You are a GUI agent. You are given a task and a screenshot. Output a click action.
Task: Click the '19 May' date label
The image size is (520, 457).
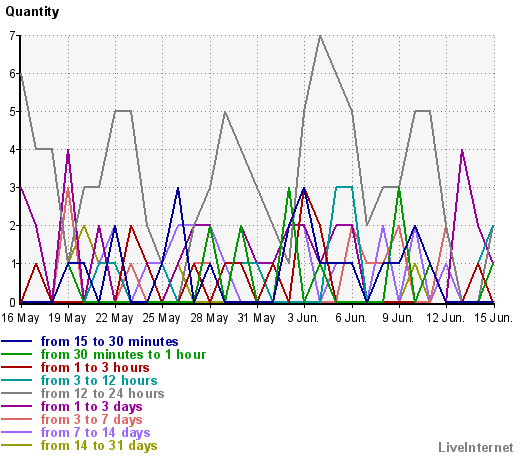coord(67,318)
